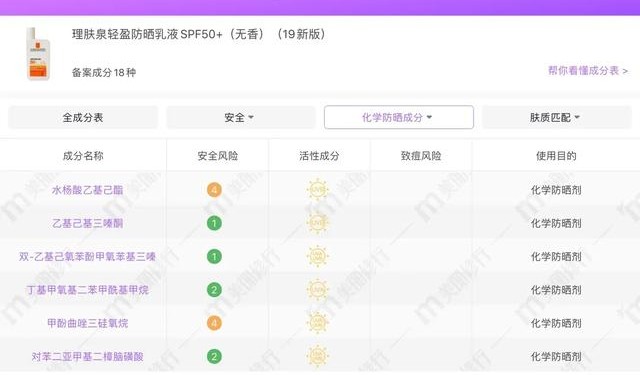Click sun UV icon in 双-乙基己氧苯酚甲氧苯基三嗪 row
This screenshot has height=375, width=640.
pos(318,256)
